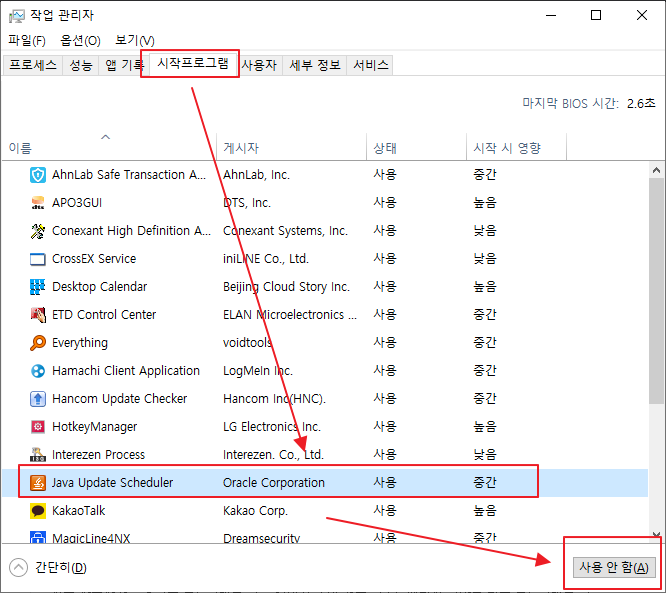Switch to the 앱 기록 tab
This screenshot has height=593, width=666.
click(x=124, y=65)
